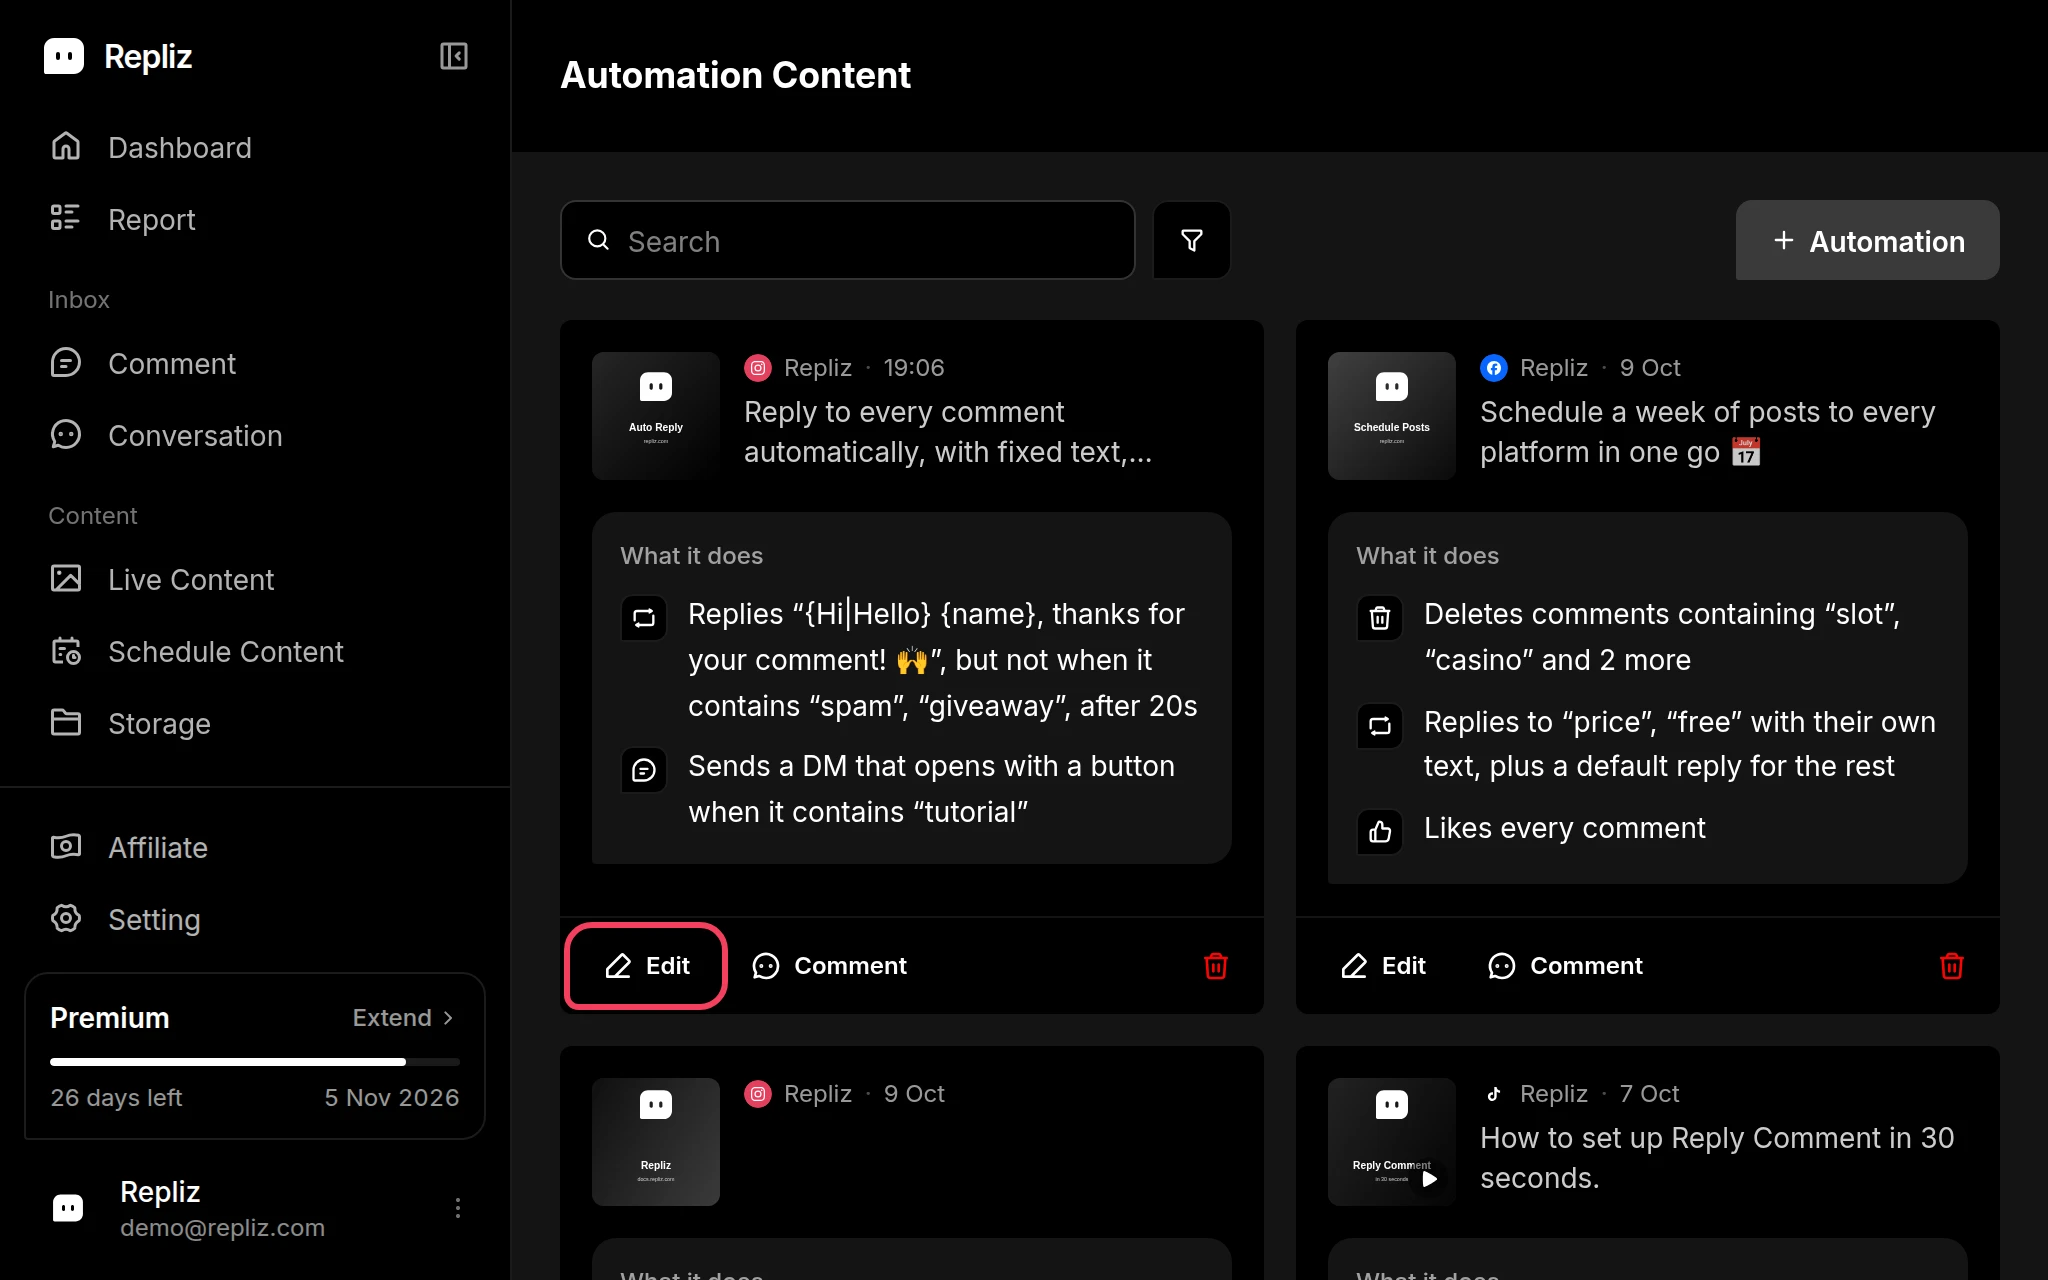Go to Comment inbox
The width and height of the screenshot is (2048, 1280).
click(255, 364)
